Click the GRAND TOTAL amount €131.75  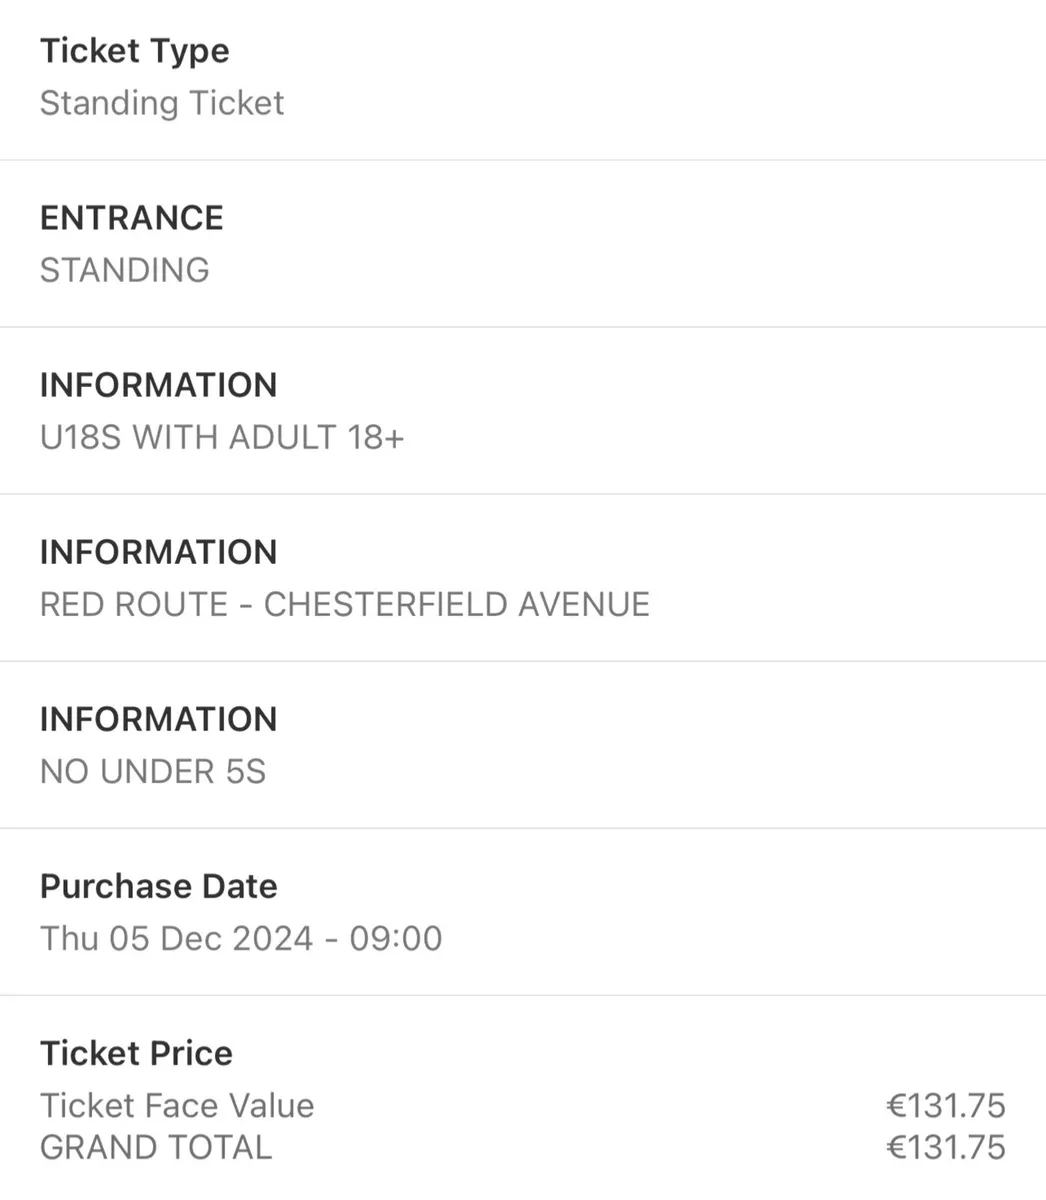[946, 1147]
